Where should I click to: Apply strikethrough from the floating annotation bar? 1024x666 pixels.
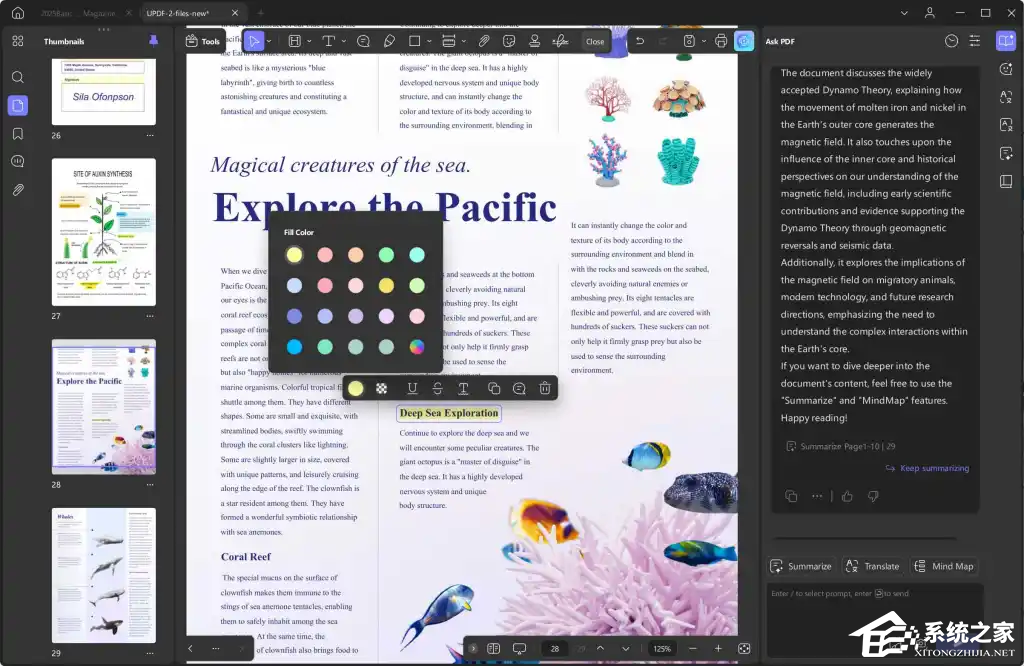coord(438,388)
